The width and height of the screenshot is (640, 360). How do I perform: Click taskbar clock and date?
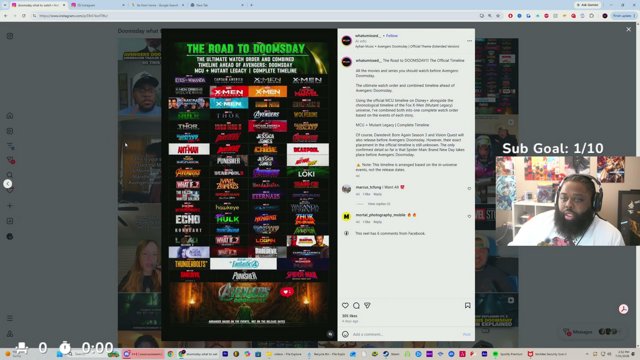[x=623, y=354]
